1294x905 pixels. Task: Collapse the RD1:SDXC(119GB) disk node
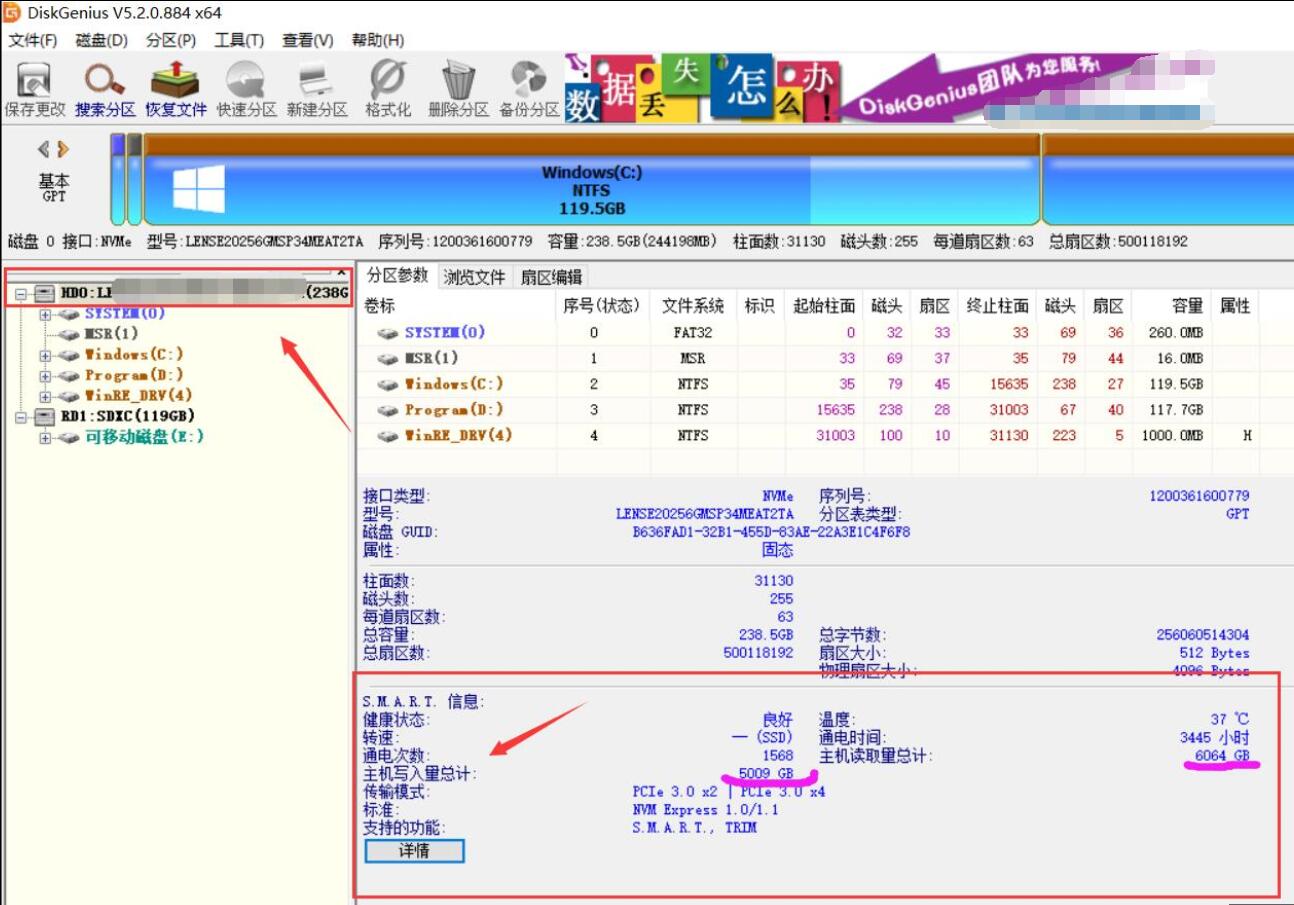(19, 418)
